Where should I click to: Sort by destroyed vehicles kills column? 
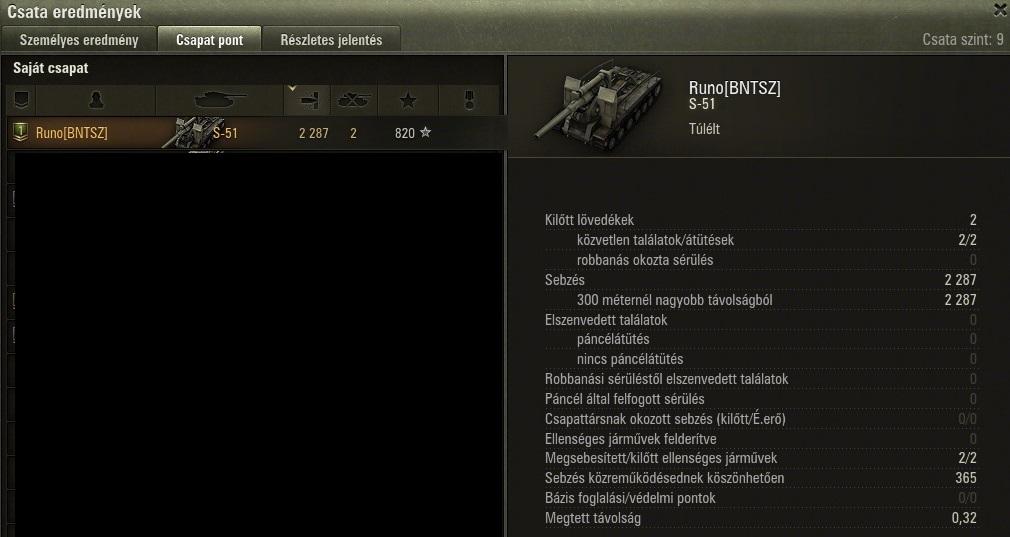tap(354, 100)
